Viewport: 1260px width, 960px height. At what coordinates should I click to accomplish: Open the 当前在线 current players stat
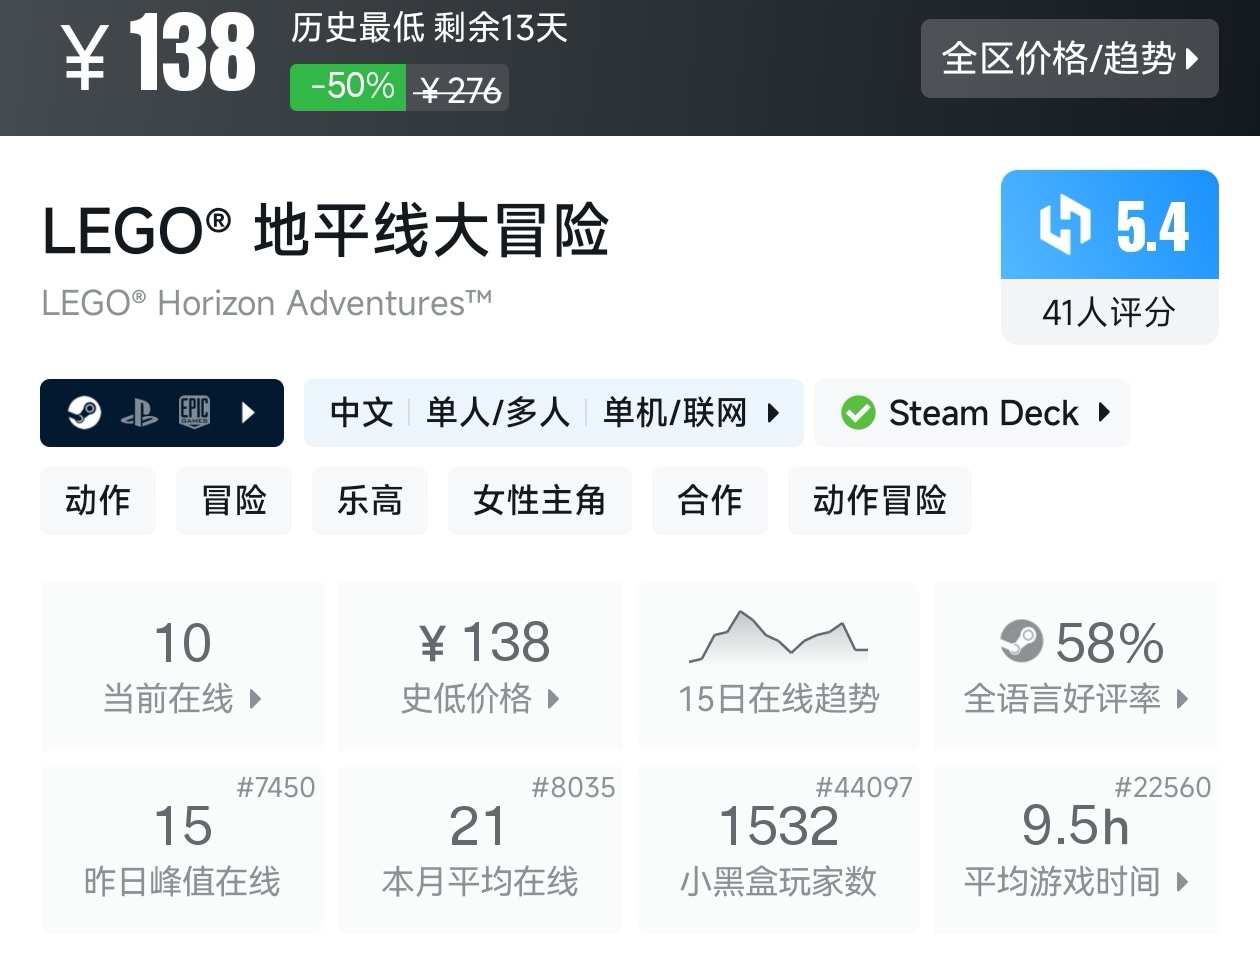coord(182,666)
